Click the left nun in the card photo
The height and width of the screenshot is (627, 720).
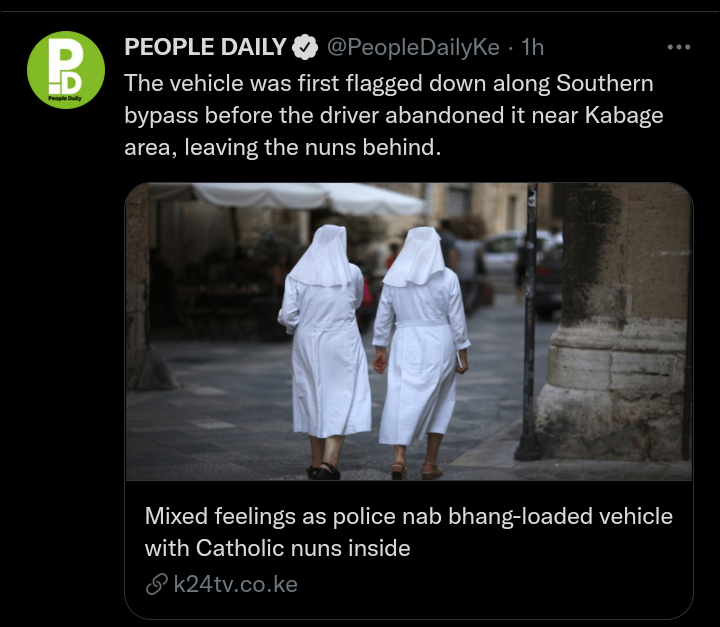(x=325, y=351)
